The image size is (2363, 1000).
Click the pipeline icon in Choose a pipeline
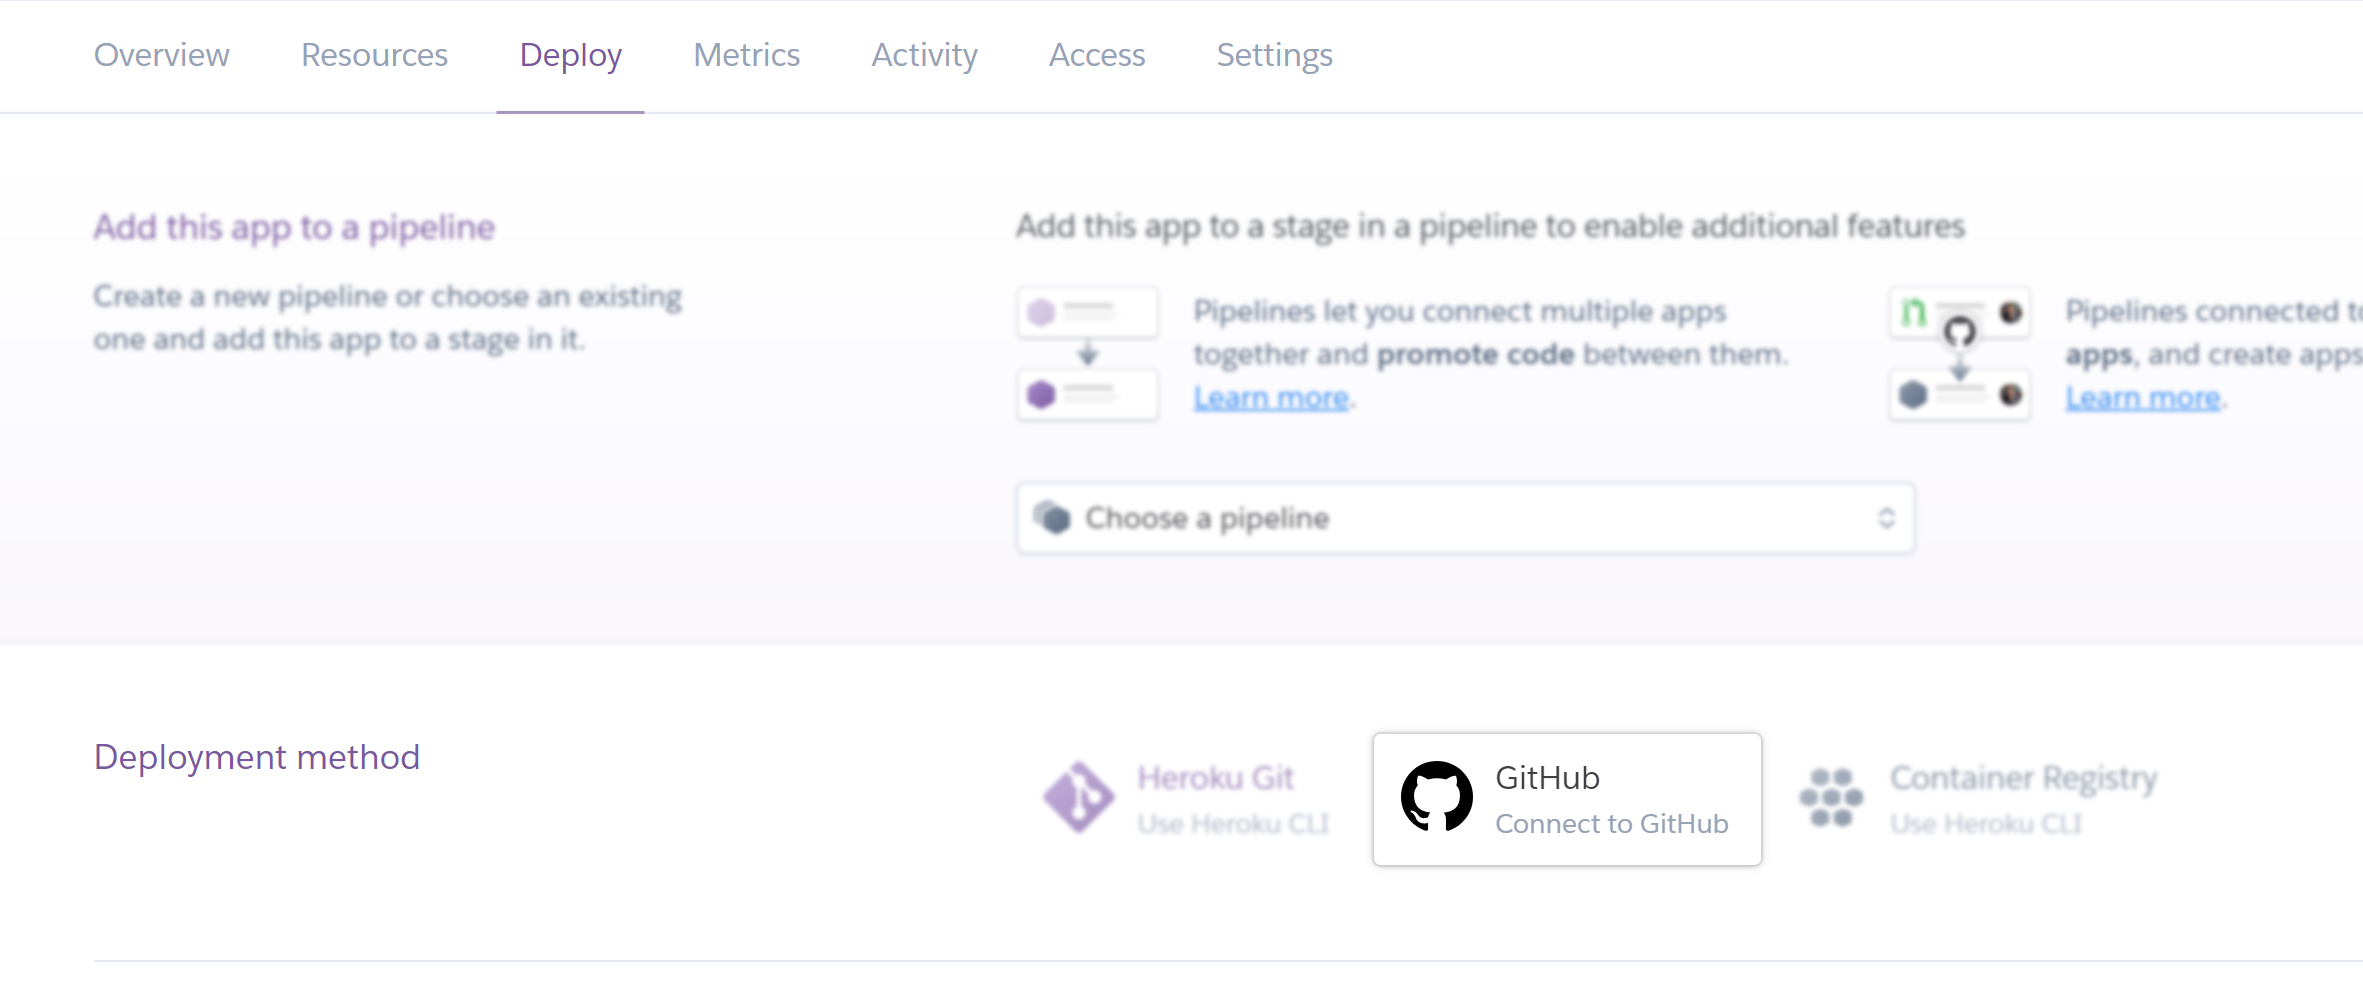pos(1051,518)
